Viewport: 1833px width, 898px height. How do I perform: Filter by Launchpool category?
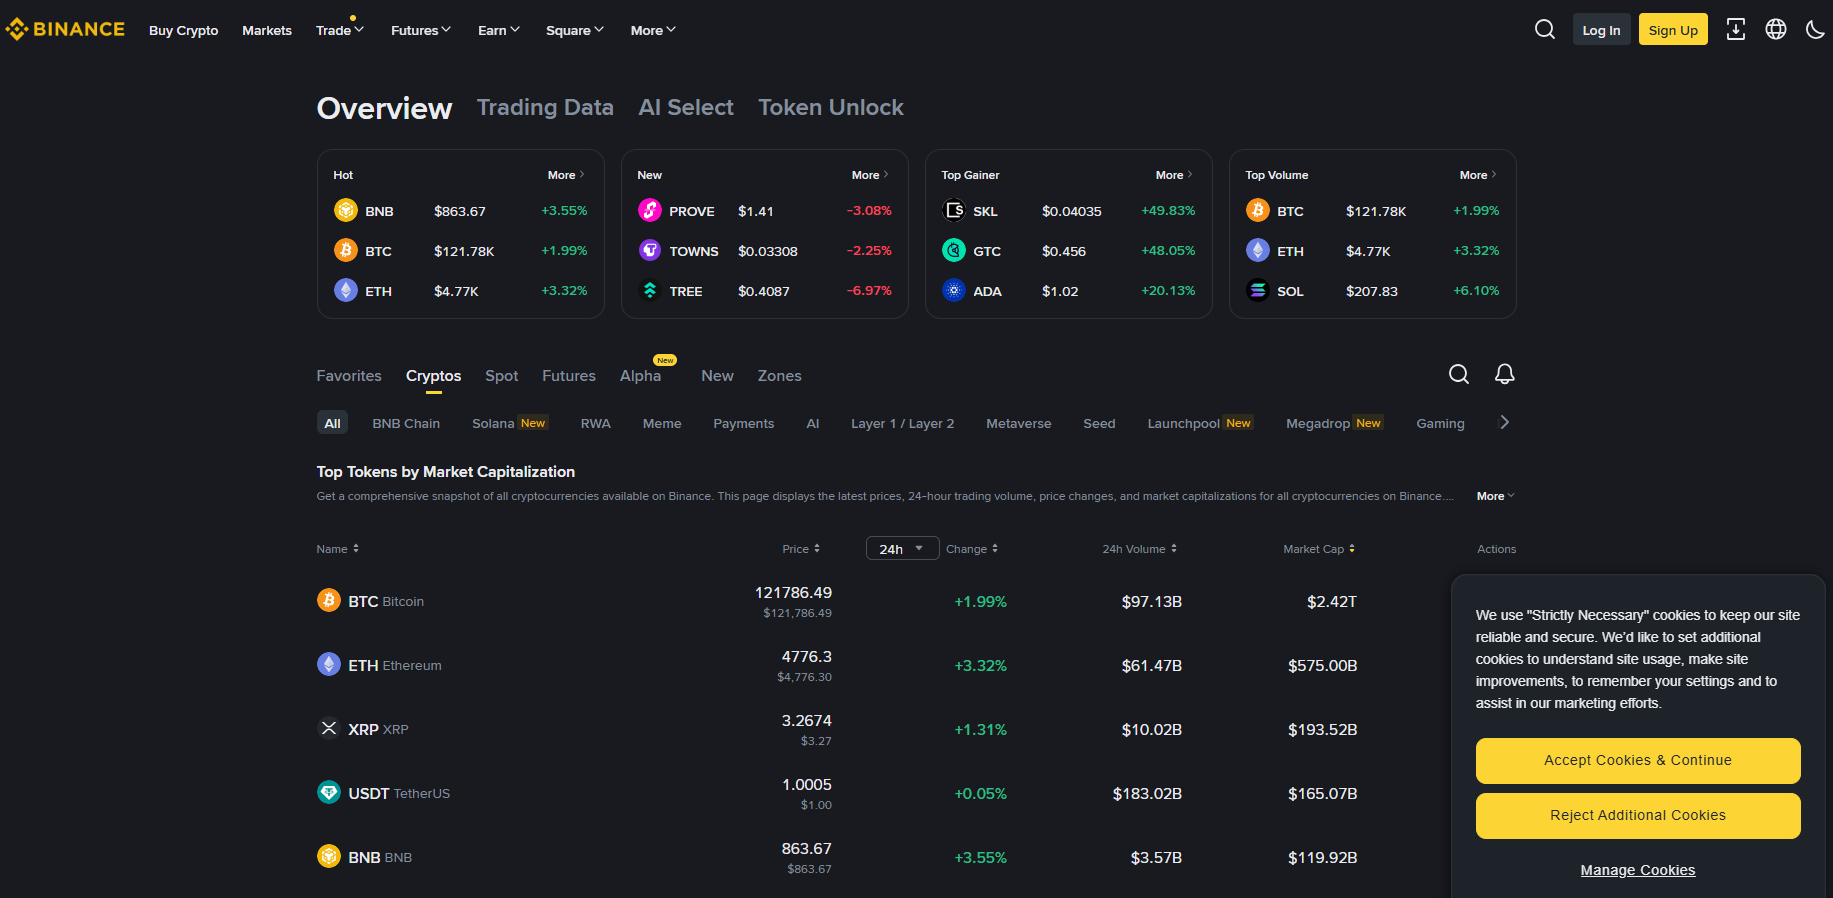[x=1199, y=423]
